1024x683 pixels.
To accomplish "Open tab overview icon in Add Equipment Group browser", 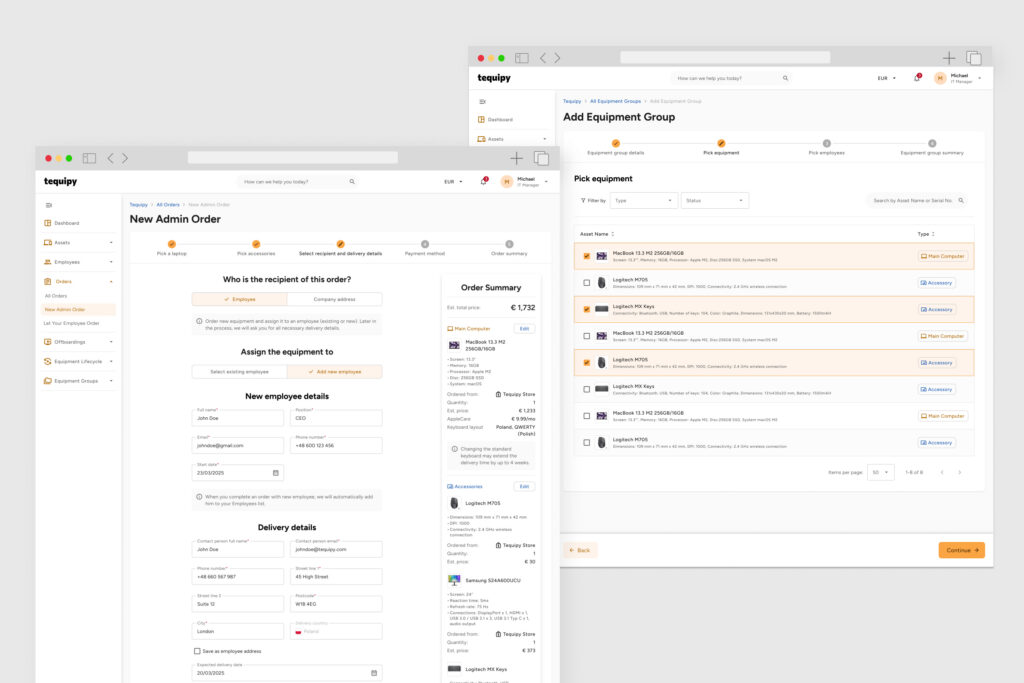I will point(974,58).
